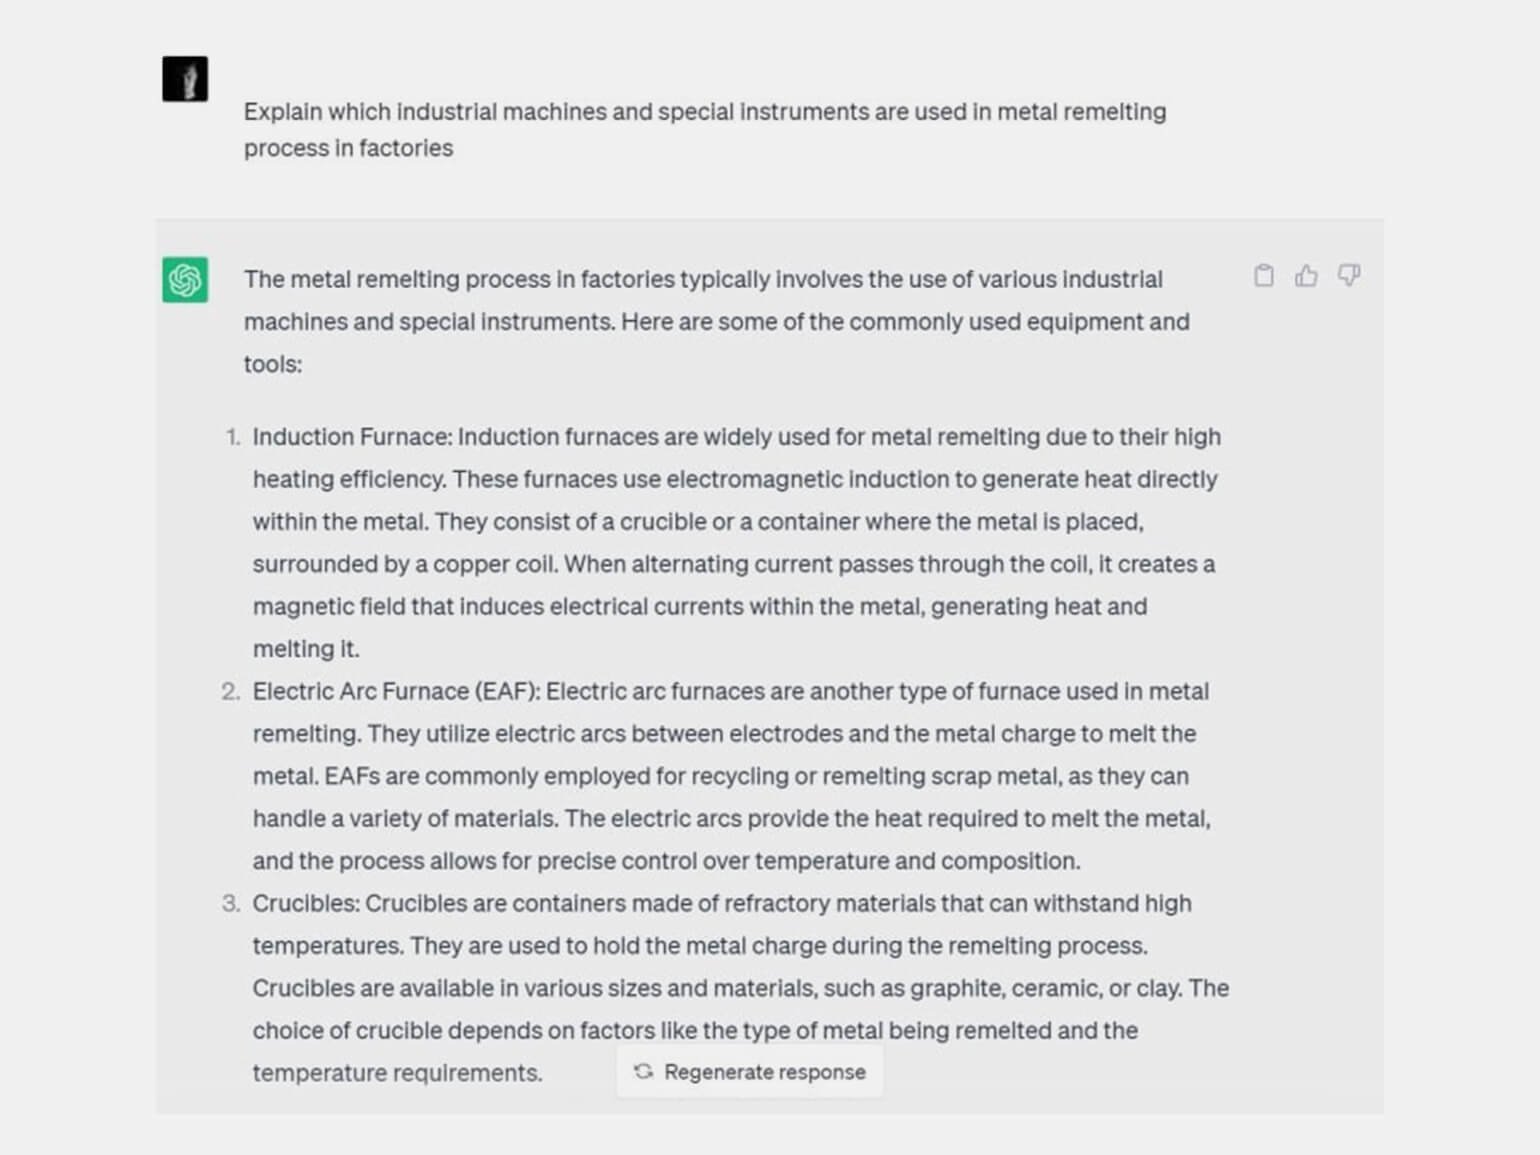Copy the response with the clipboard icon
The width and height of the screenshot is (1540, 1155).
(x=1264, y=276)
